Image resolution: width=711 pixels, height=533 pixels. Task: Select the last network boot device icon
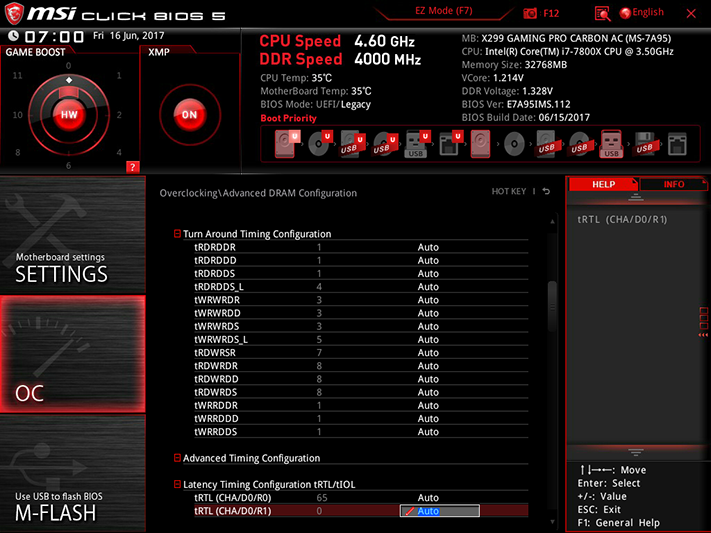pyautogui.click(x=677, y=145)
